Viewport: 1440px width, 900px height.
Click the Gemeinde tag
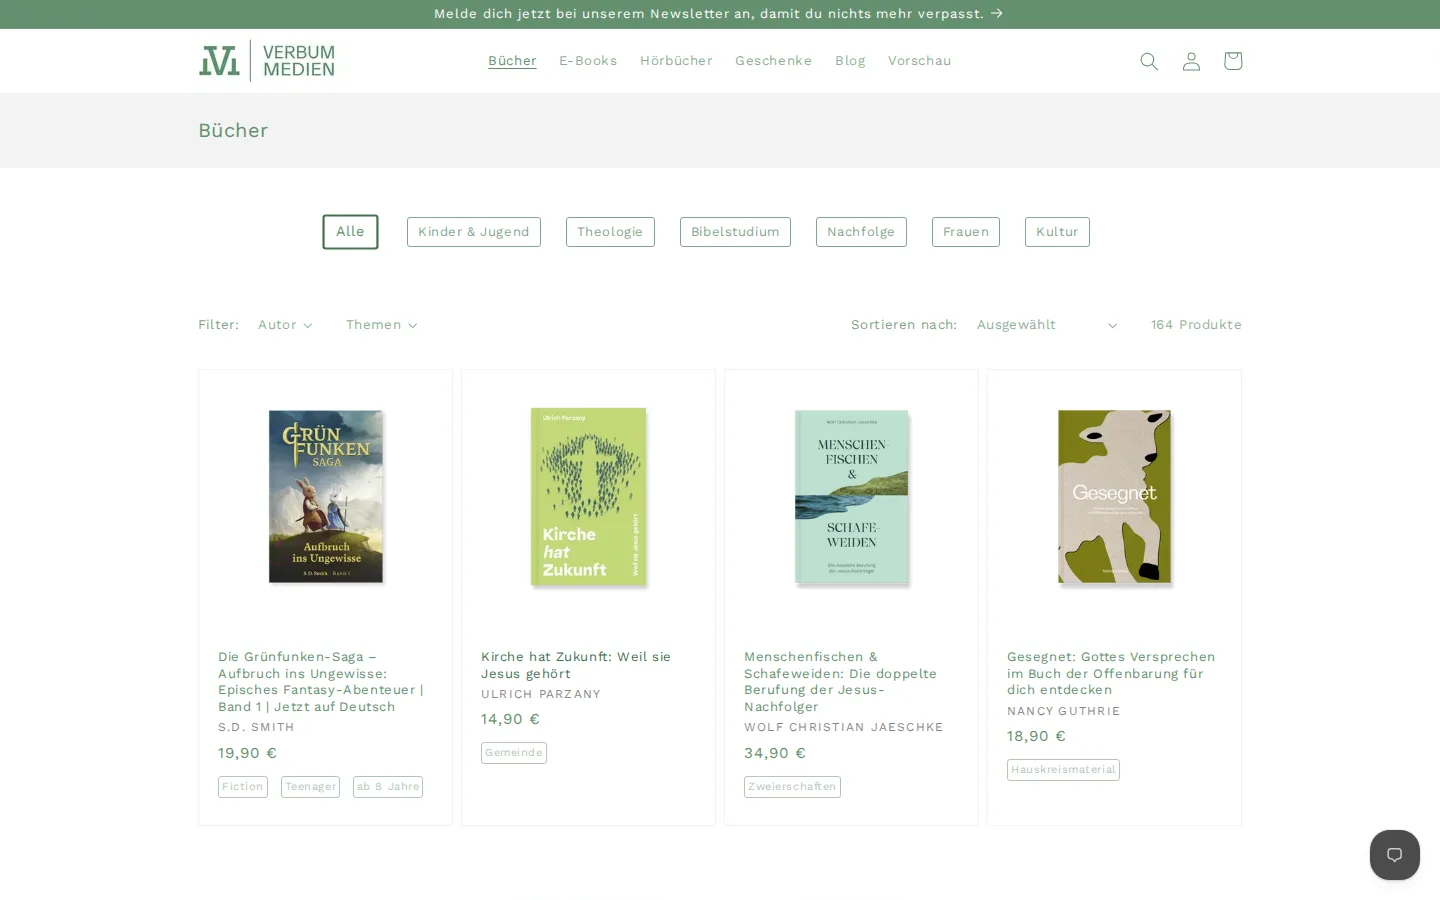[x=514, y=753]
